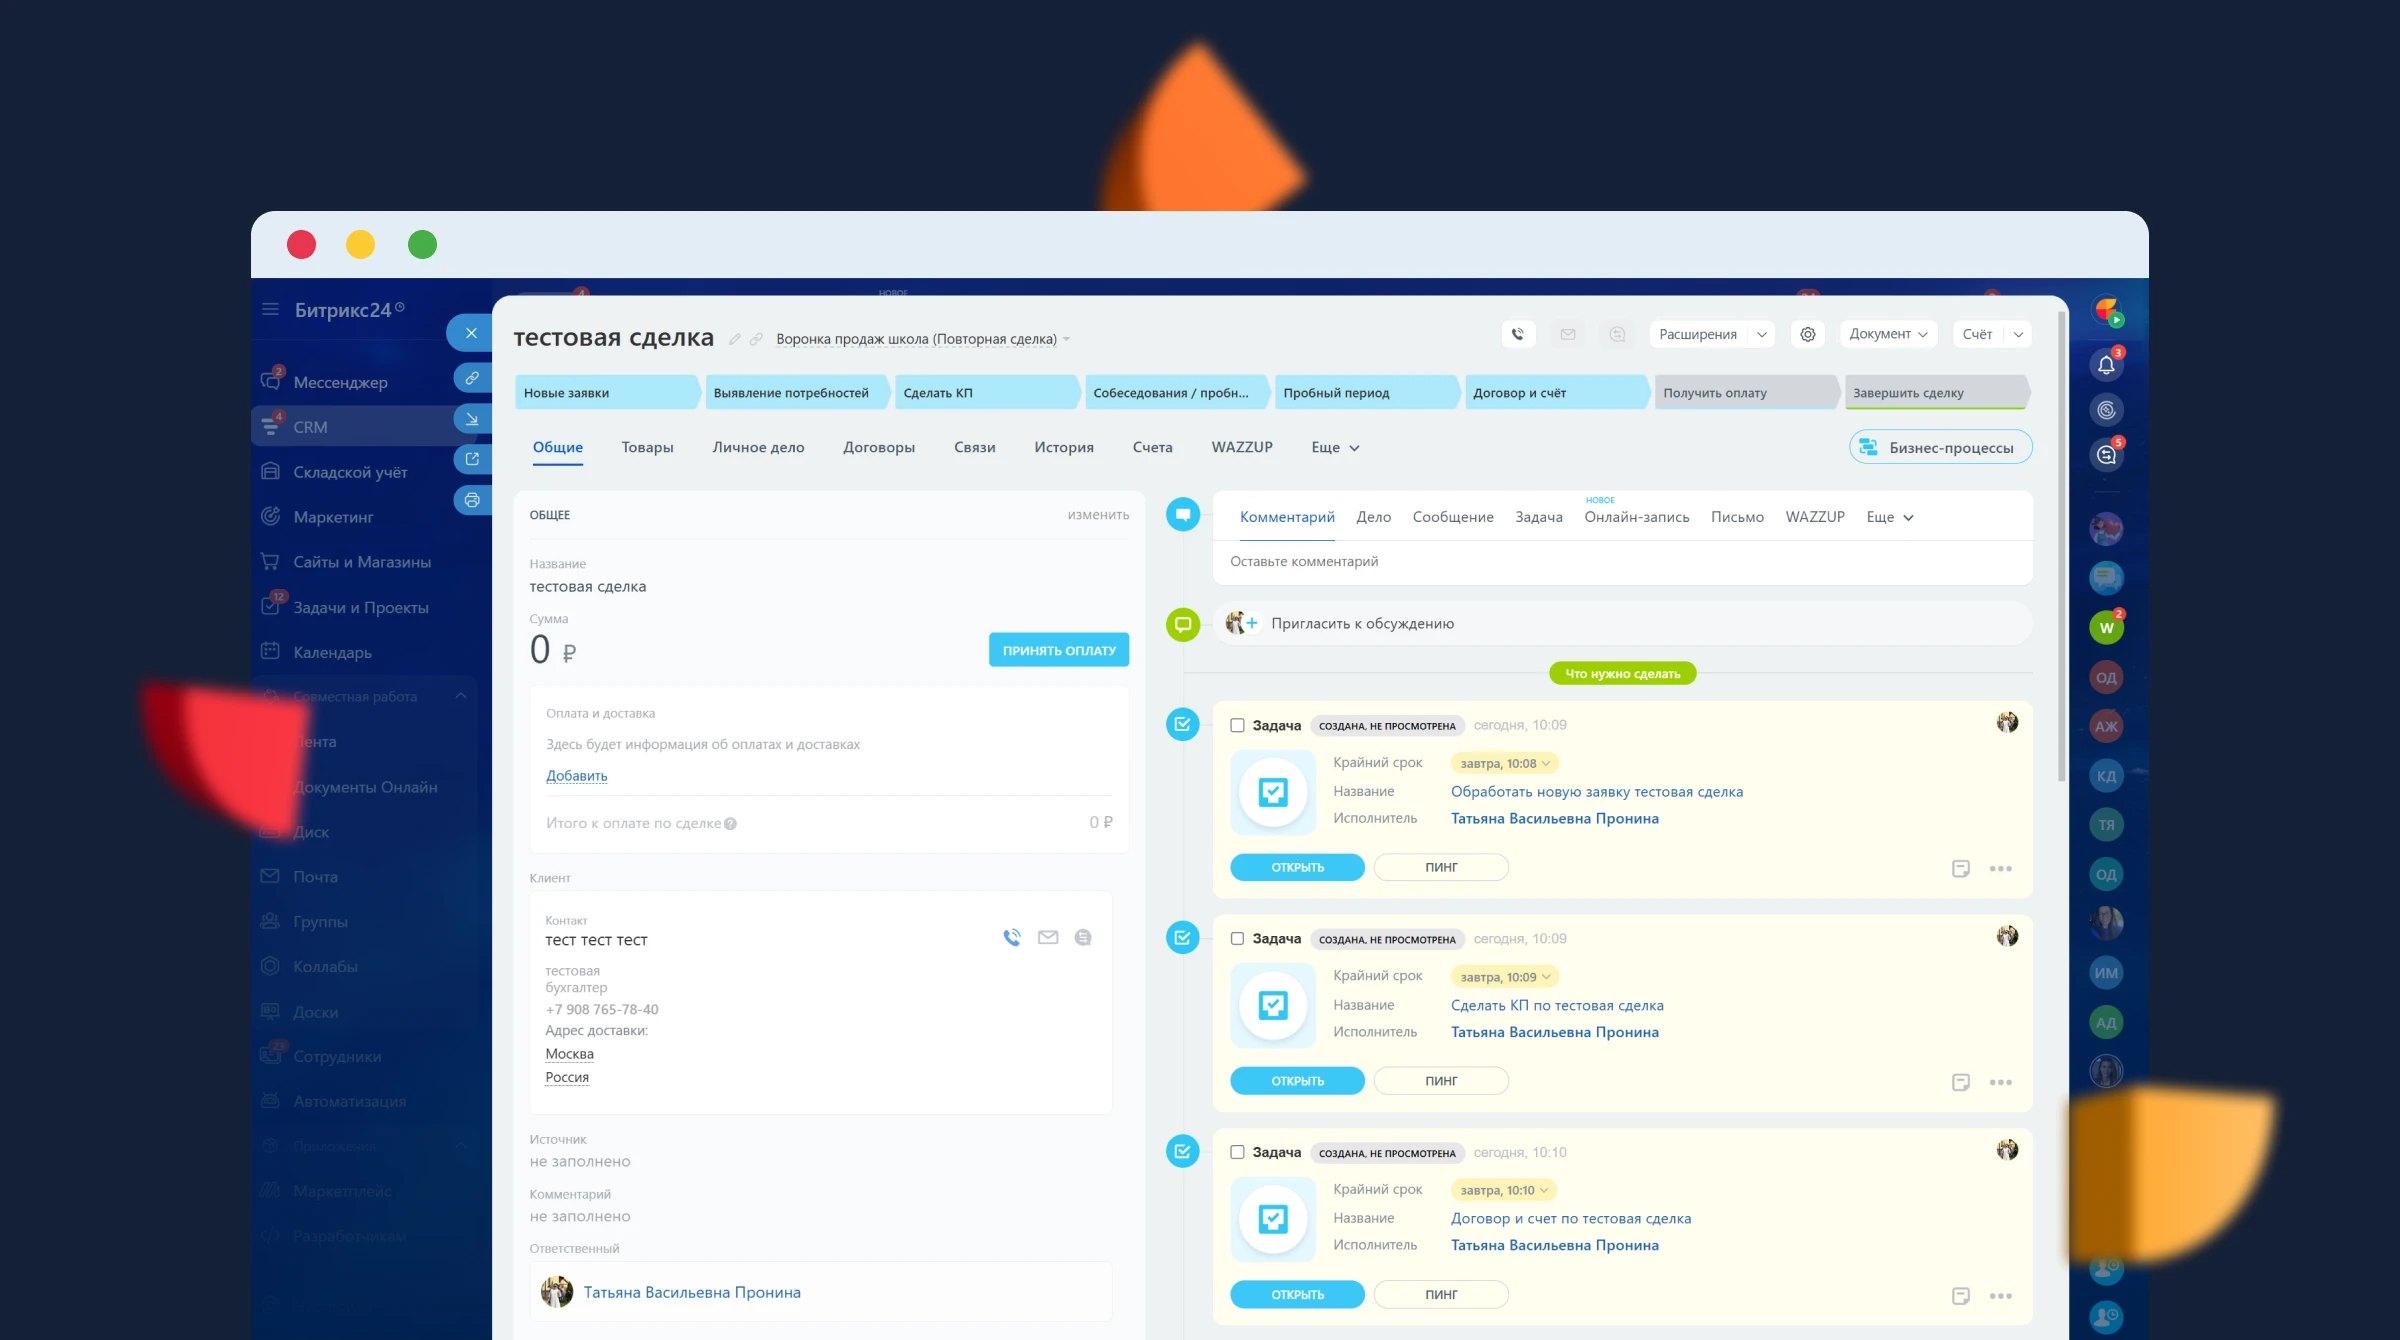Viewport: 2400px width, 1340px height.
Task: Mark 'Договор и счет' task checkbox
Action: point(1237,1153)
